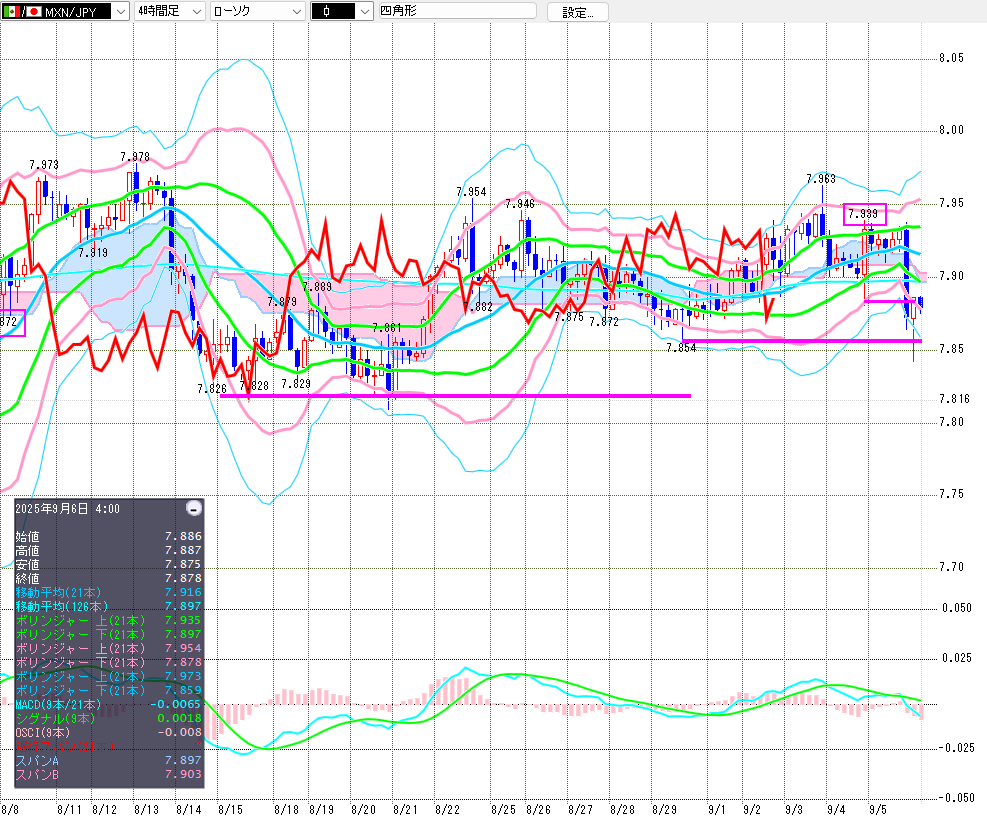Click the スパンB label

click(37, 774)
